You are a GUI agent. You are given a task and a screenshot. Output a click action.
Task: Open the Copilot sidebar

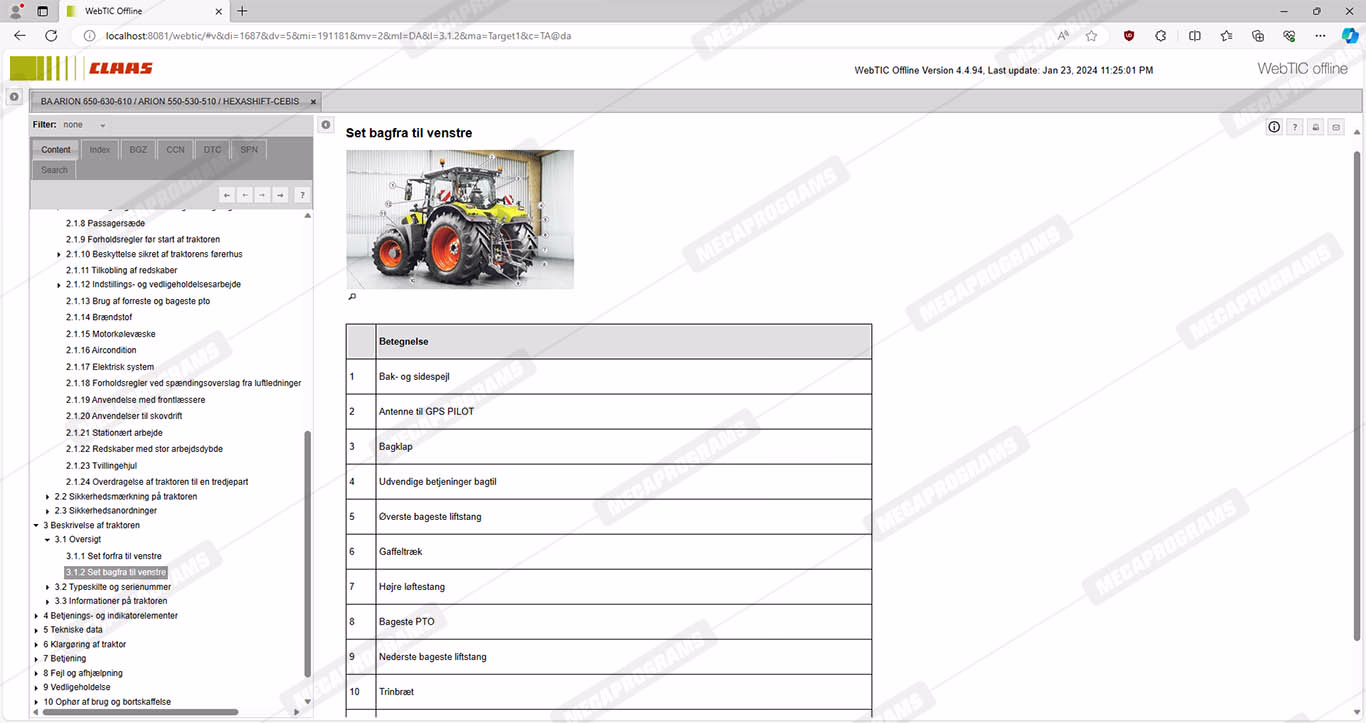pos(1350,35)
